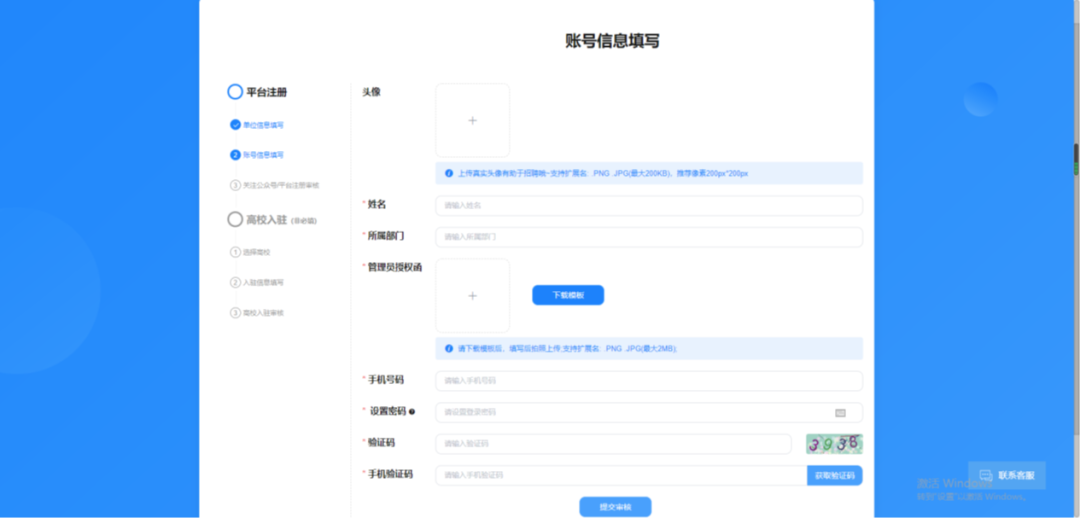This screenshot has height=518, width=1080.
Task: Click the 管理员授权函 upload plus icon
Action: pyautogui.click(x=472, y=296)
